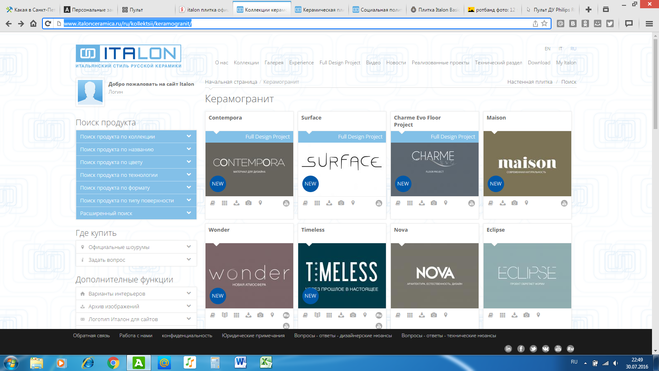The width and height of the screenshot is (659, 371).
Task: Bookmark page with star icon
Action: pos(544,24)
